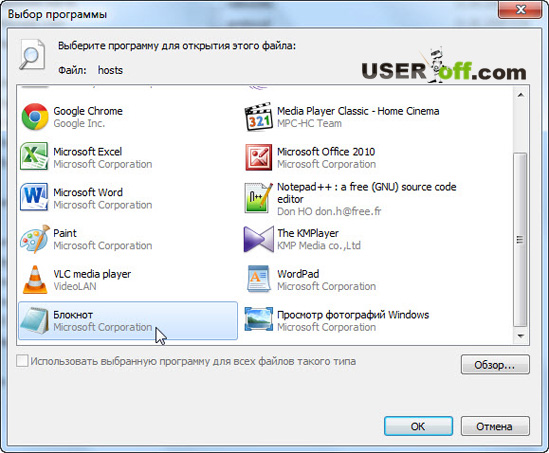Screen dimensions: 549x453
Task: Select the Блокнот notepad icon
Action: 35,320
